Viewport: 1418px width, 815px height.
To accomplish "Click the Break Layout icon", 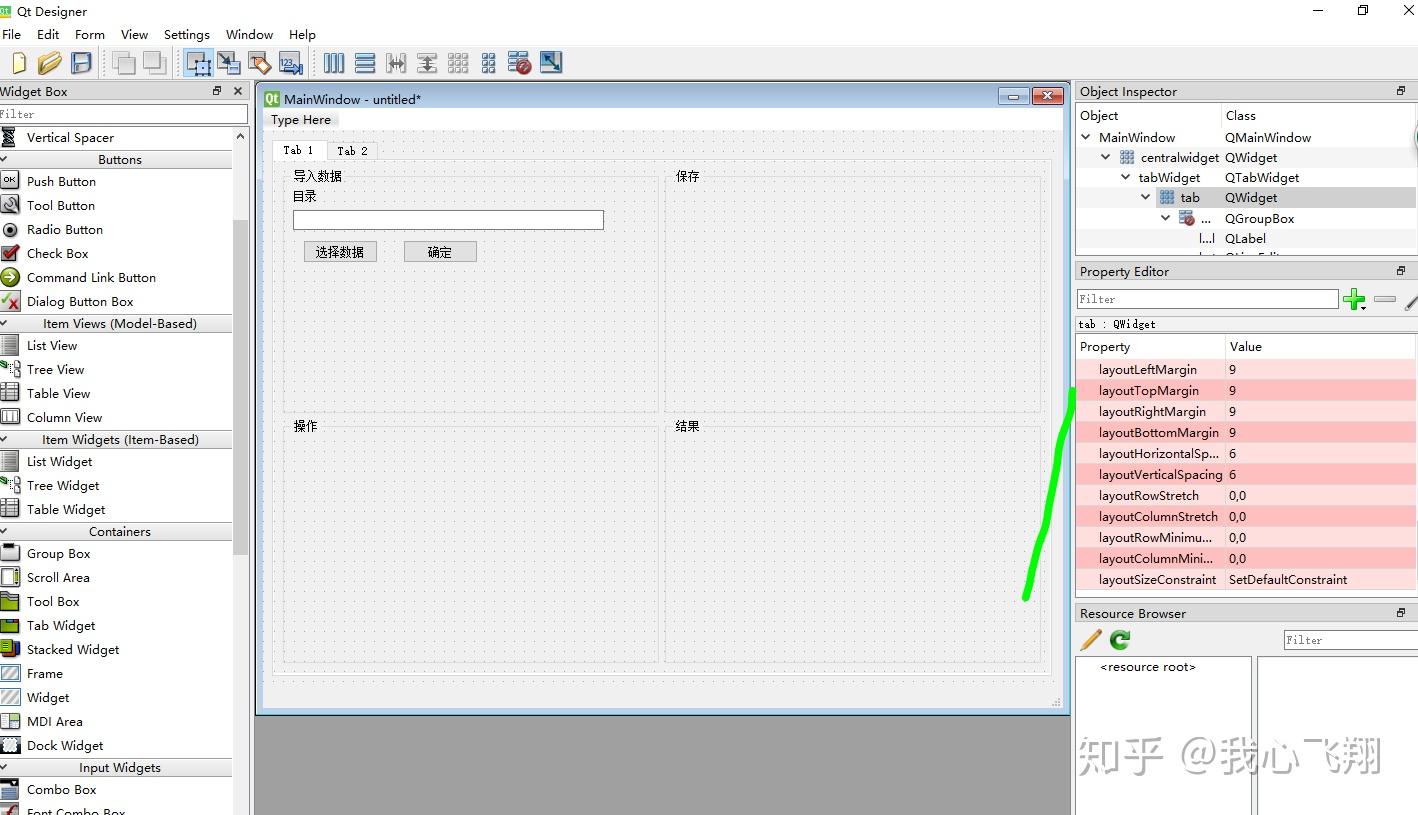I will click(x=519, y=62).
